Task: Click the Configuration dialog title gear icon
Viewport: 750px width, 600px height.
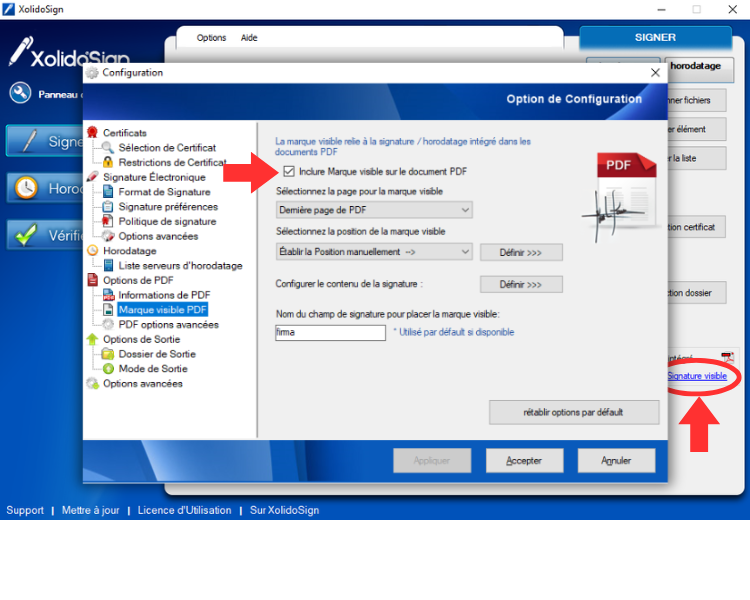Action: point(92,73)
